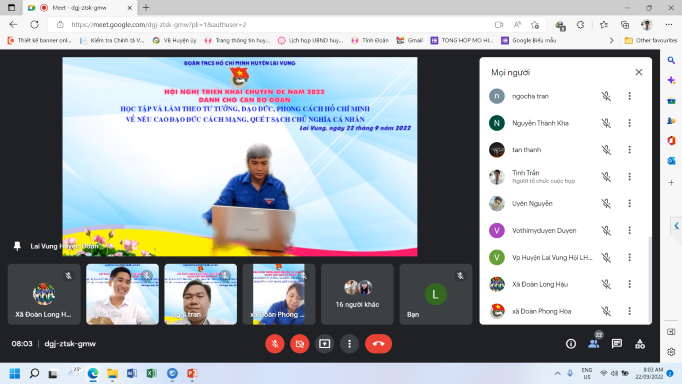Image resolution: width=682 pixels, height=384 pixels.
Task: Open Excel from the taskbar
Action: 152,374
